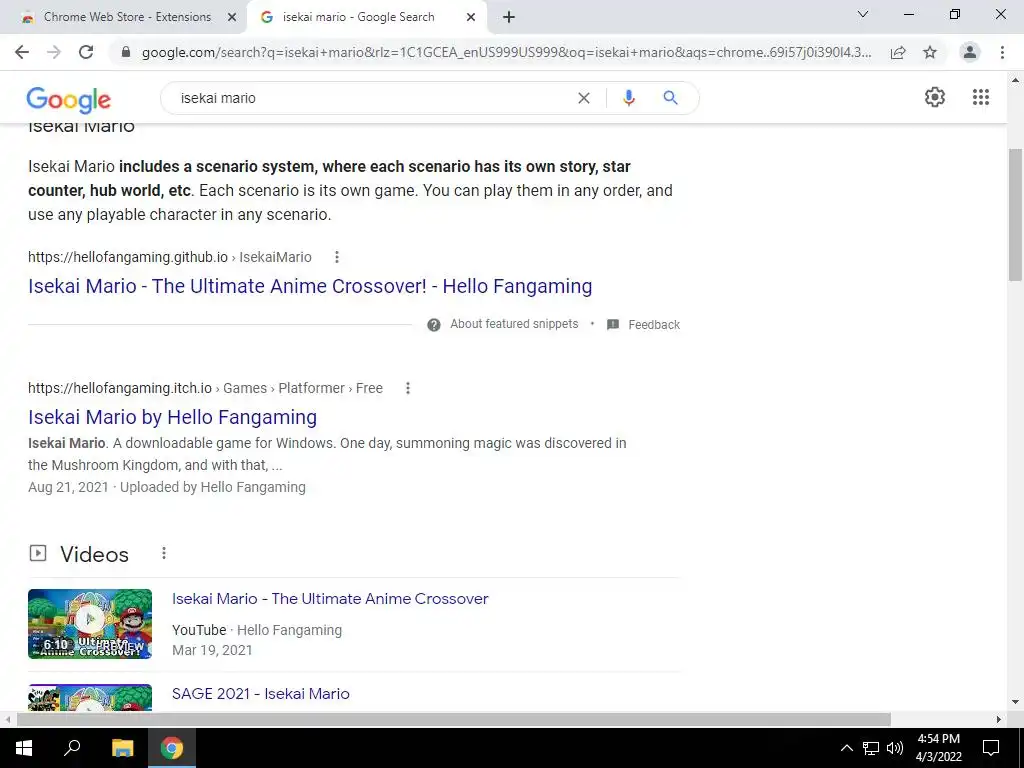Click the horizontal scrollbar thumb

click(454, 719)
